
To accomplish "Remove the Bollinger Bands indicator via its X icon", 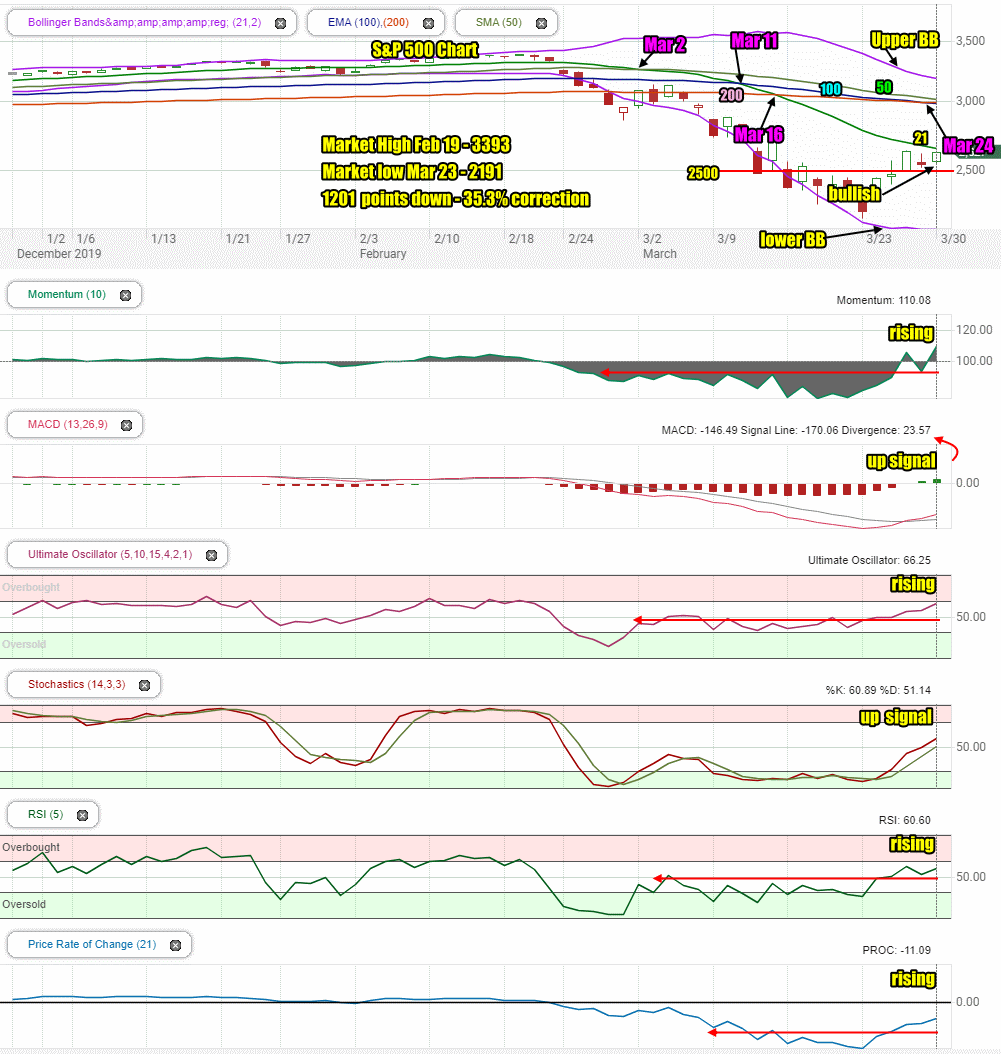I will pyautogui.click(x=281, y=24).
